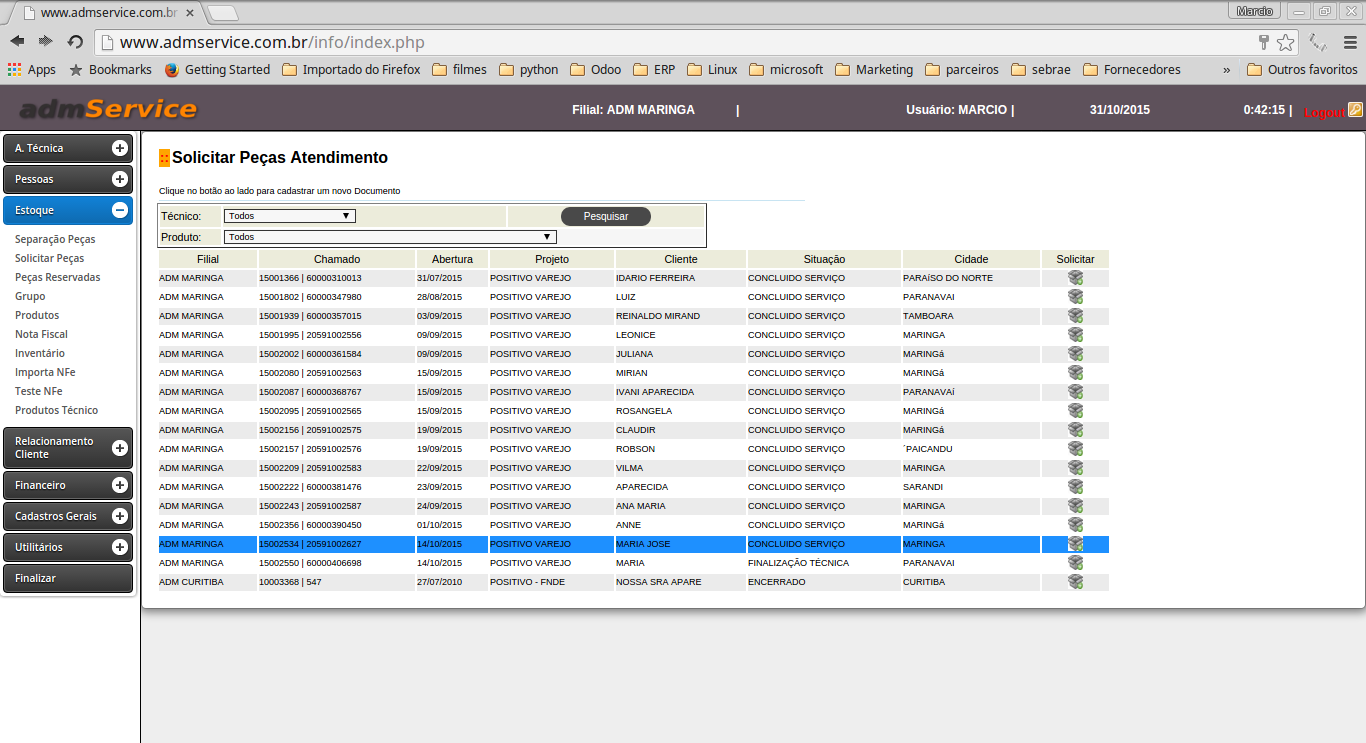Click the request-parts icon for IDARIO FERREIRA
The image size is (1366, 743).
pyautogui.click(x=1075, y=278)
